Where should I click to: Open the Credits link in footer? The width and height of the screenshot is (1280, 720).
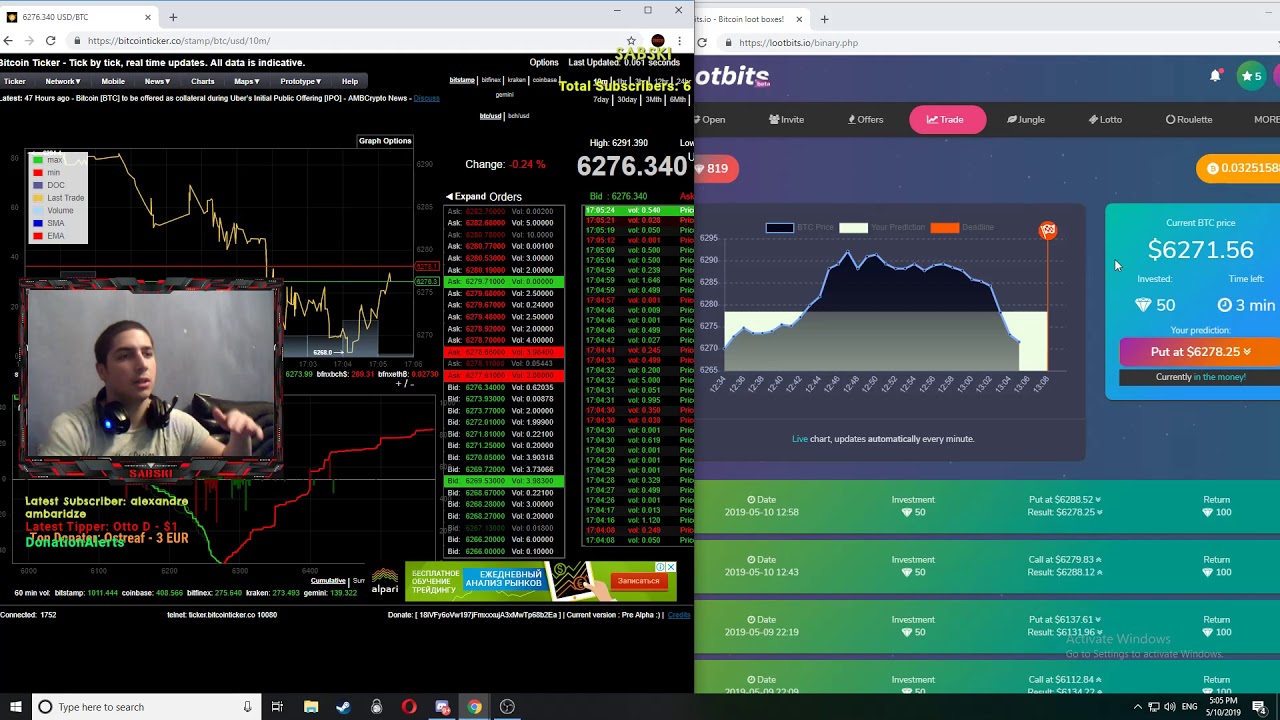point(679,615)
